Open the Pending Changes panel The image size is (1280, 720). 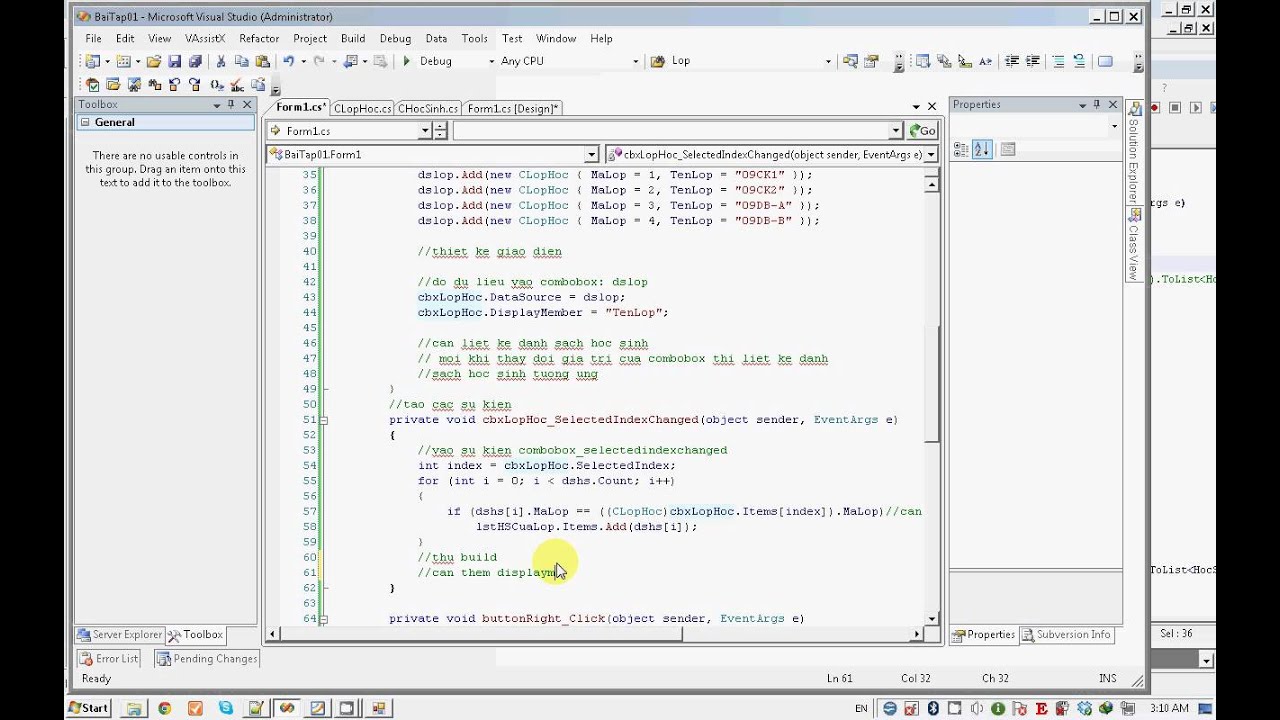pyautogui.click(x=208, y=659)
